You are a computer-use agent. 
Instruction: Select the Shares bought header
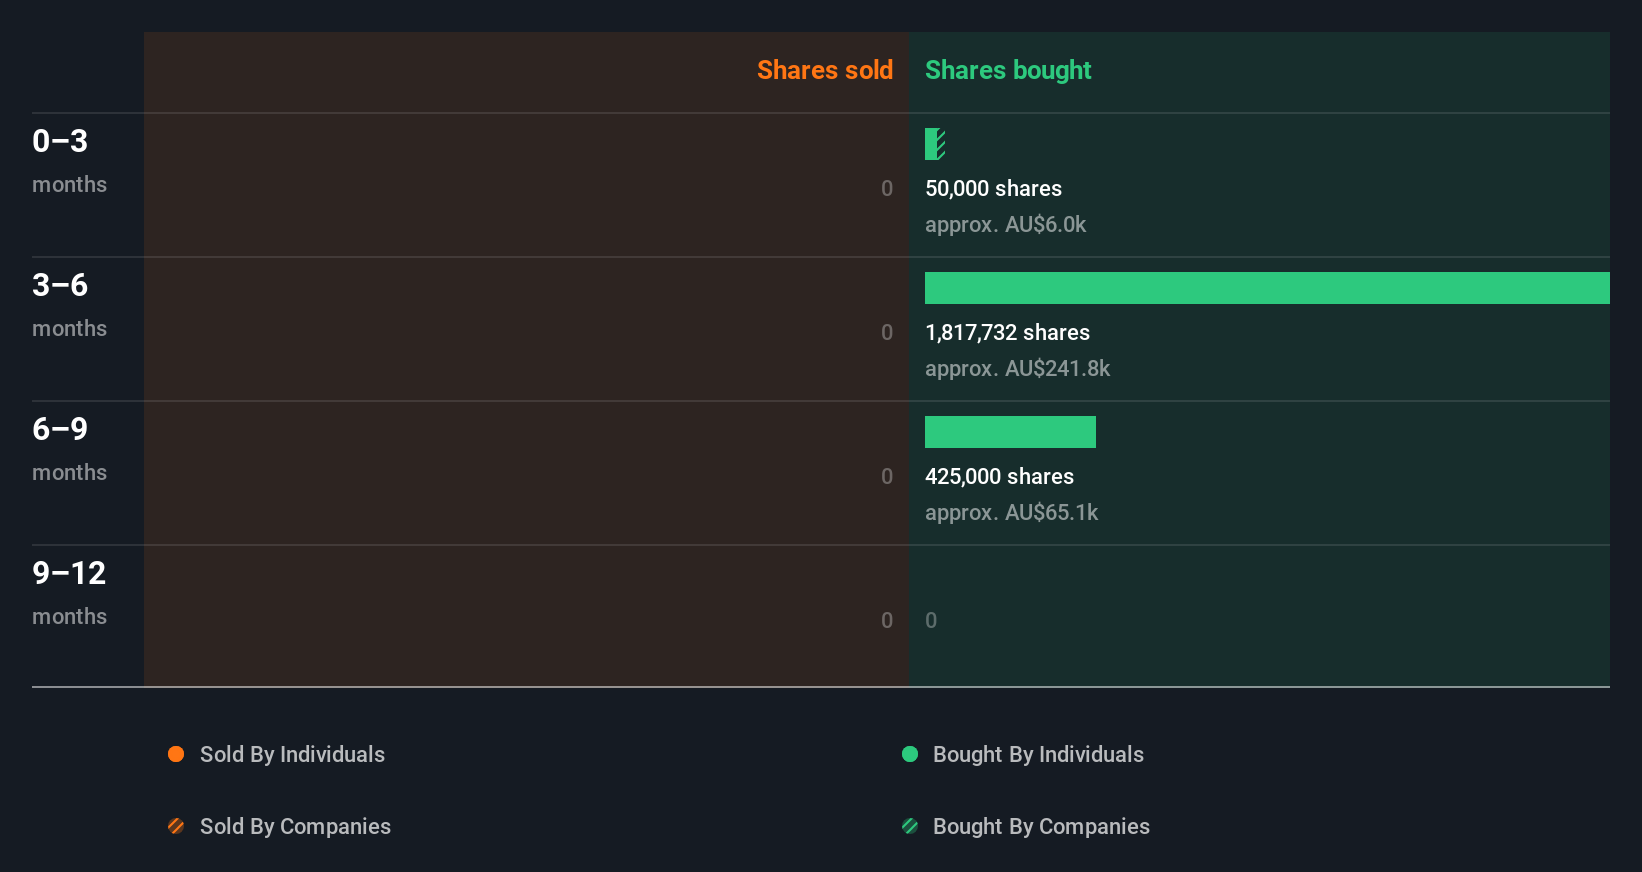point(1007,70)
